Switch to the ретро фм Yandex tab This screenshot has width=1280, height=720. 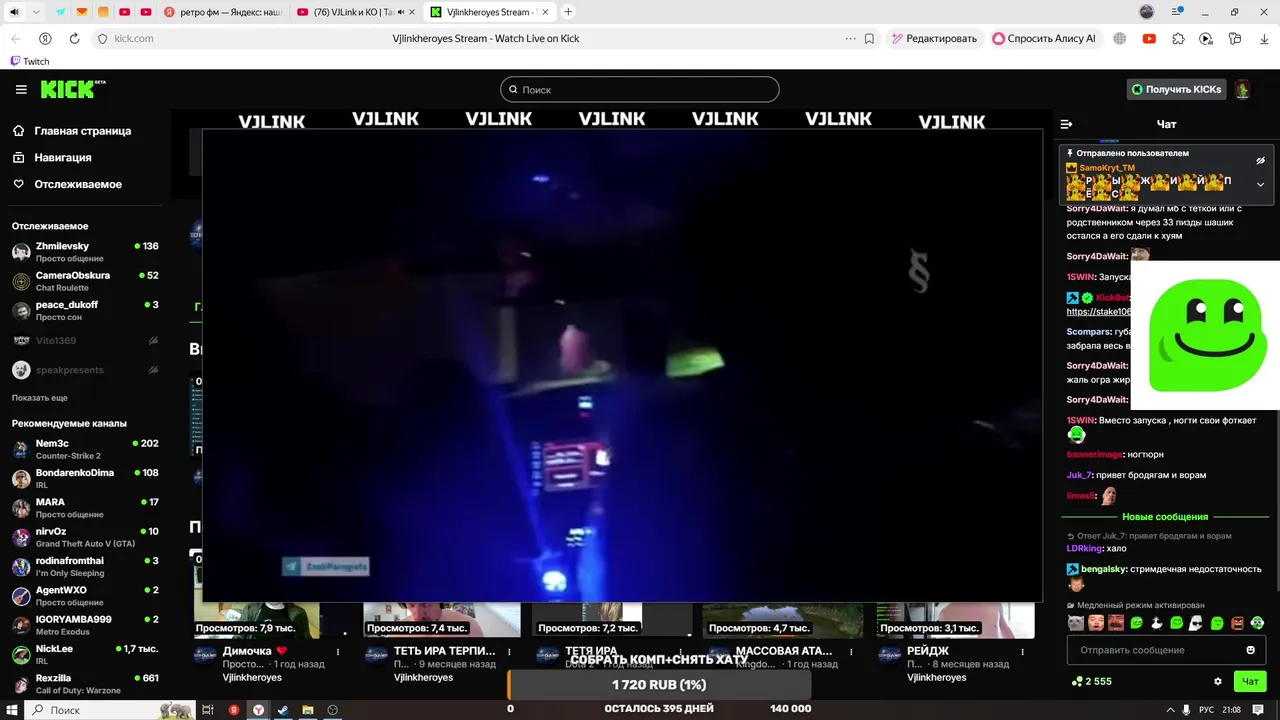pos(222,12)
